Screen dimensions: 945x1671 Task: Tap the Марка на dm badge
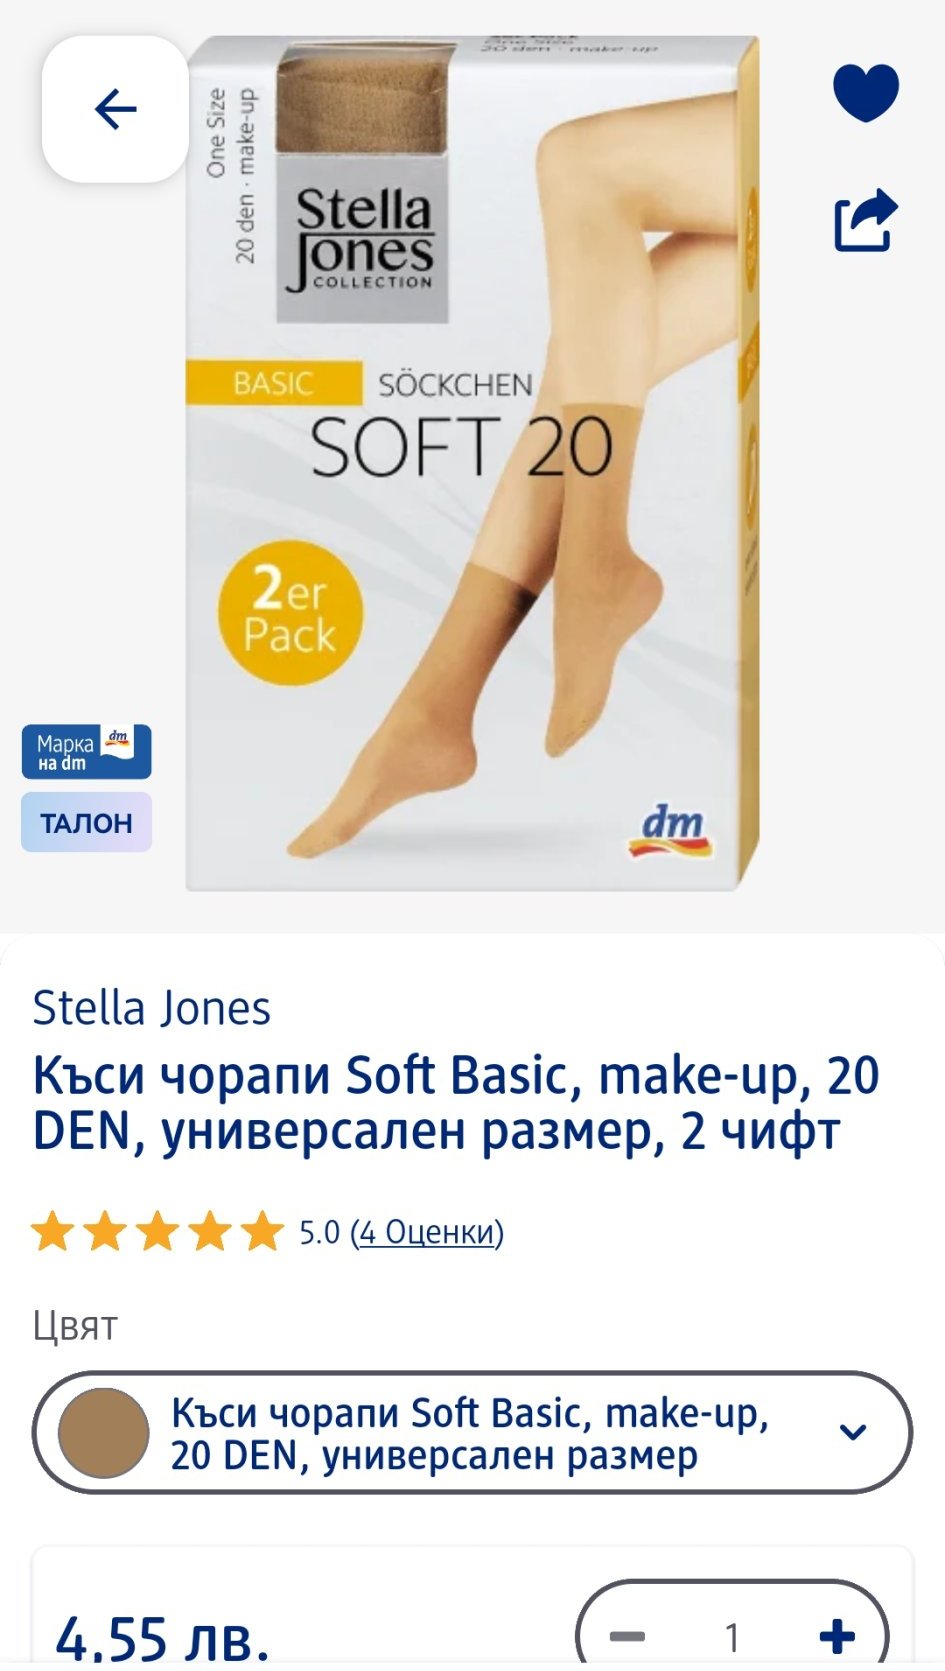coord(86,752)
